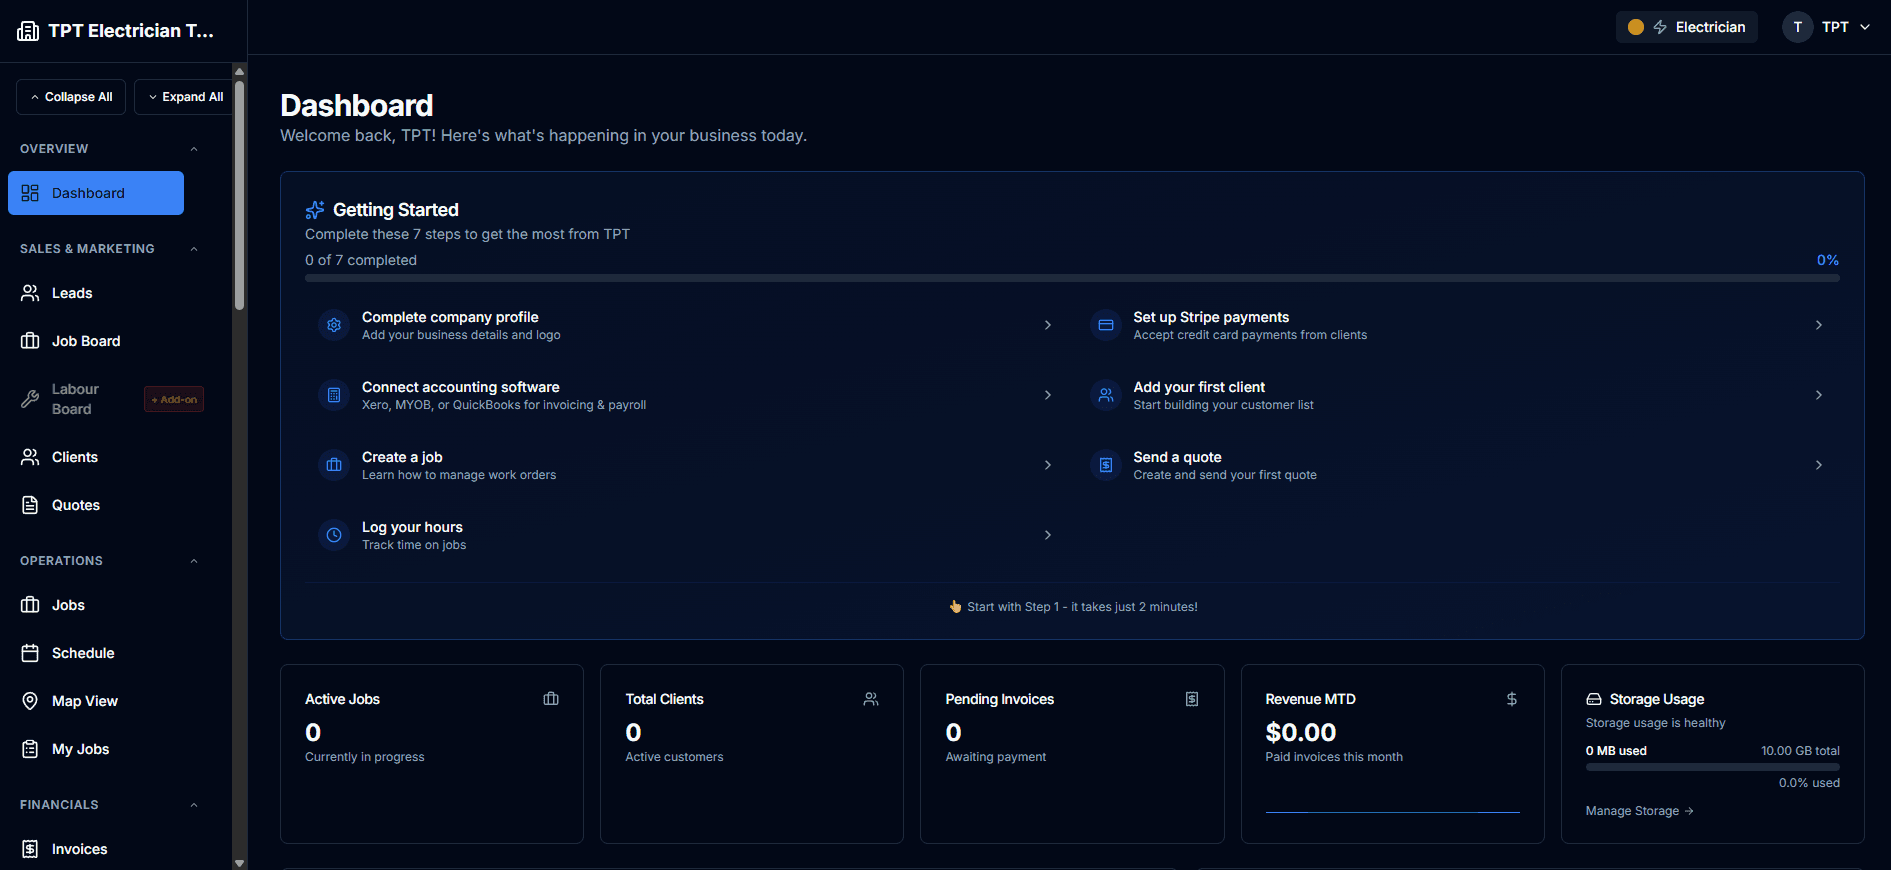1891x870 pixels.
Task: Click the invoice icon for Send a quote
Action: 1106,465
